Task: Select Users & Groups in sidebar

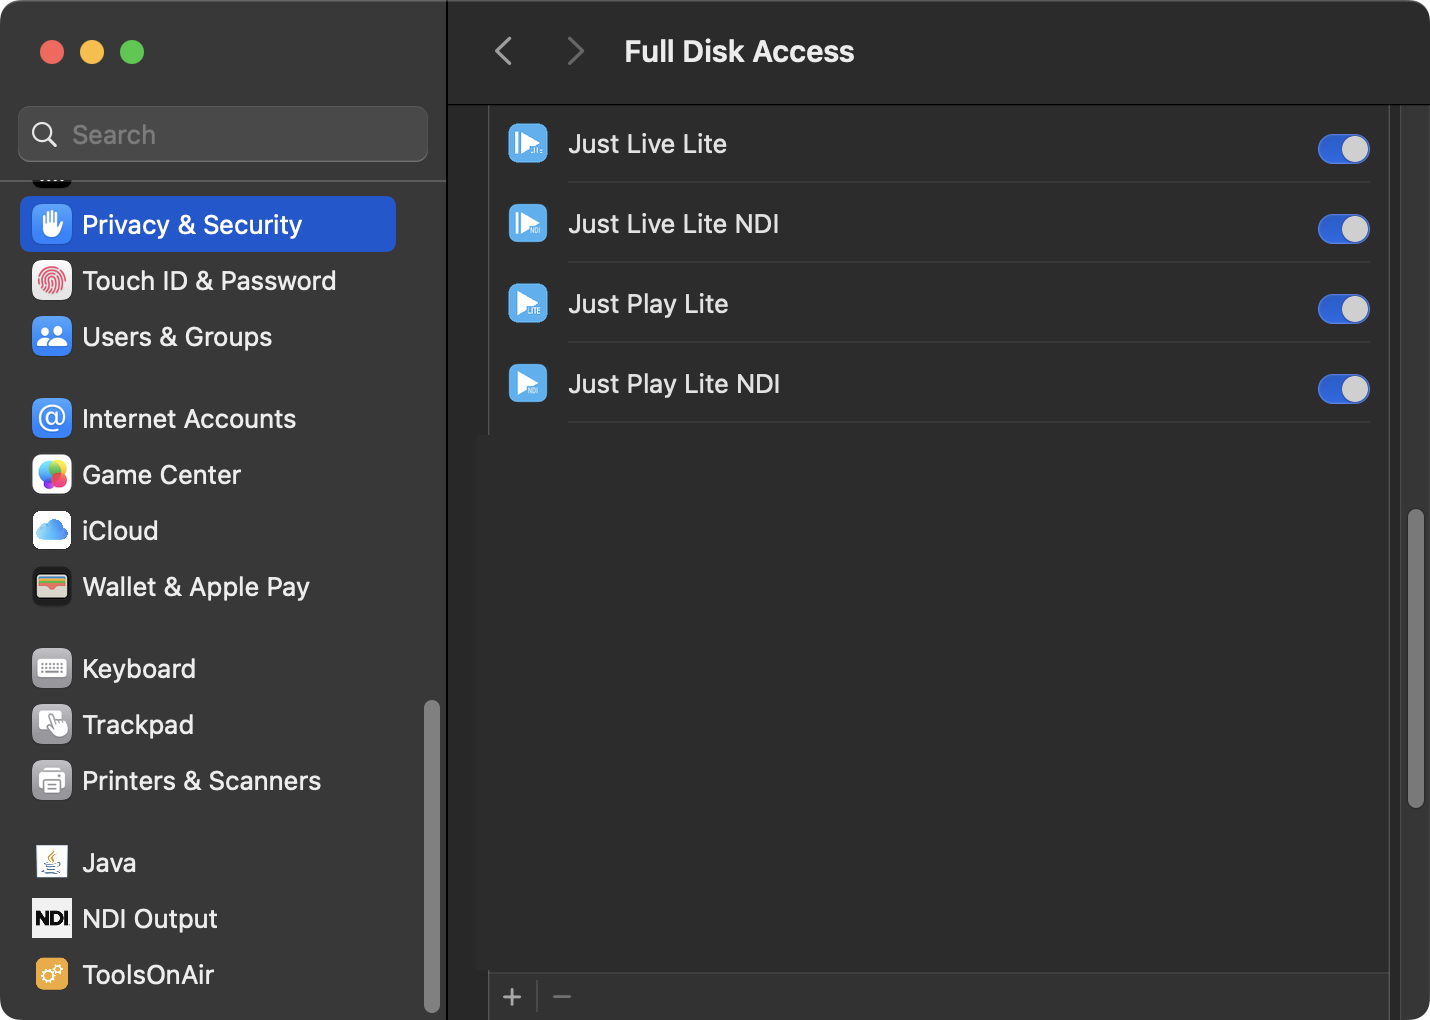Action: click(x=208, y=336)
